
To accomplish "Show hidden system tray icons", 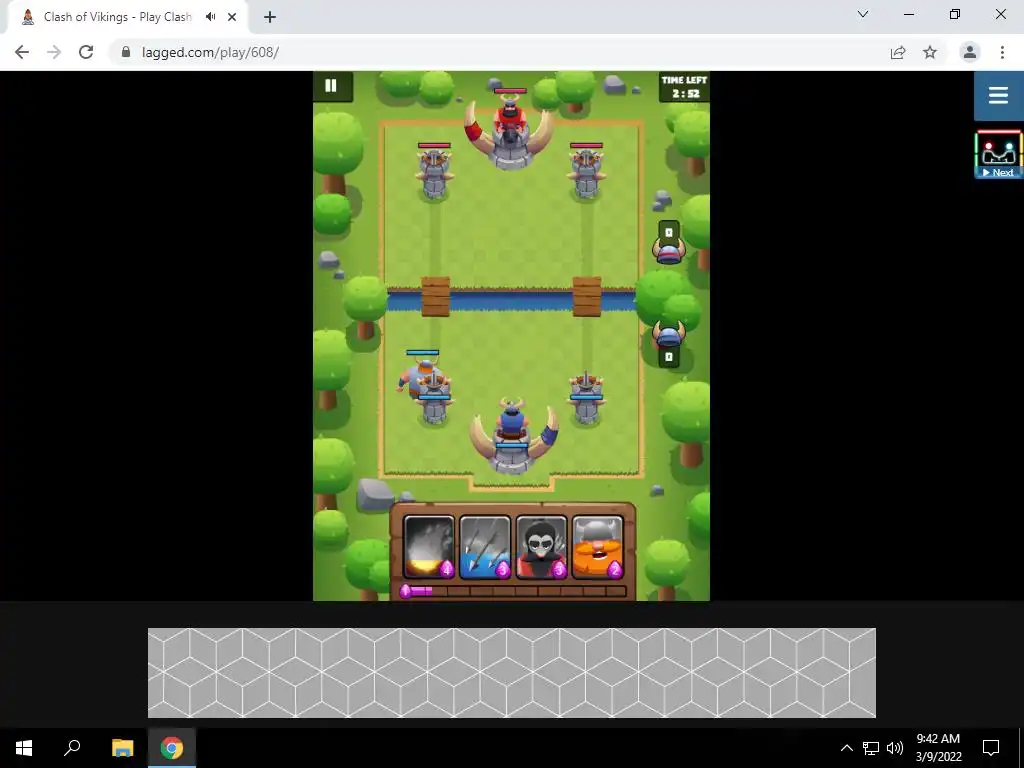I will pyautogui.click(x=846, y=748).
